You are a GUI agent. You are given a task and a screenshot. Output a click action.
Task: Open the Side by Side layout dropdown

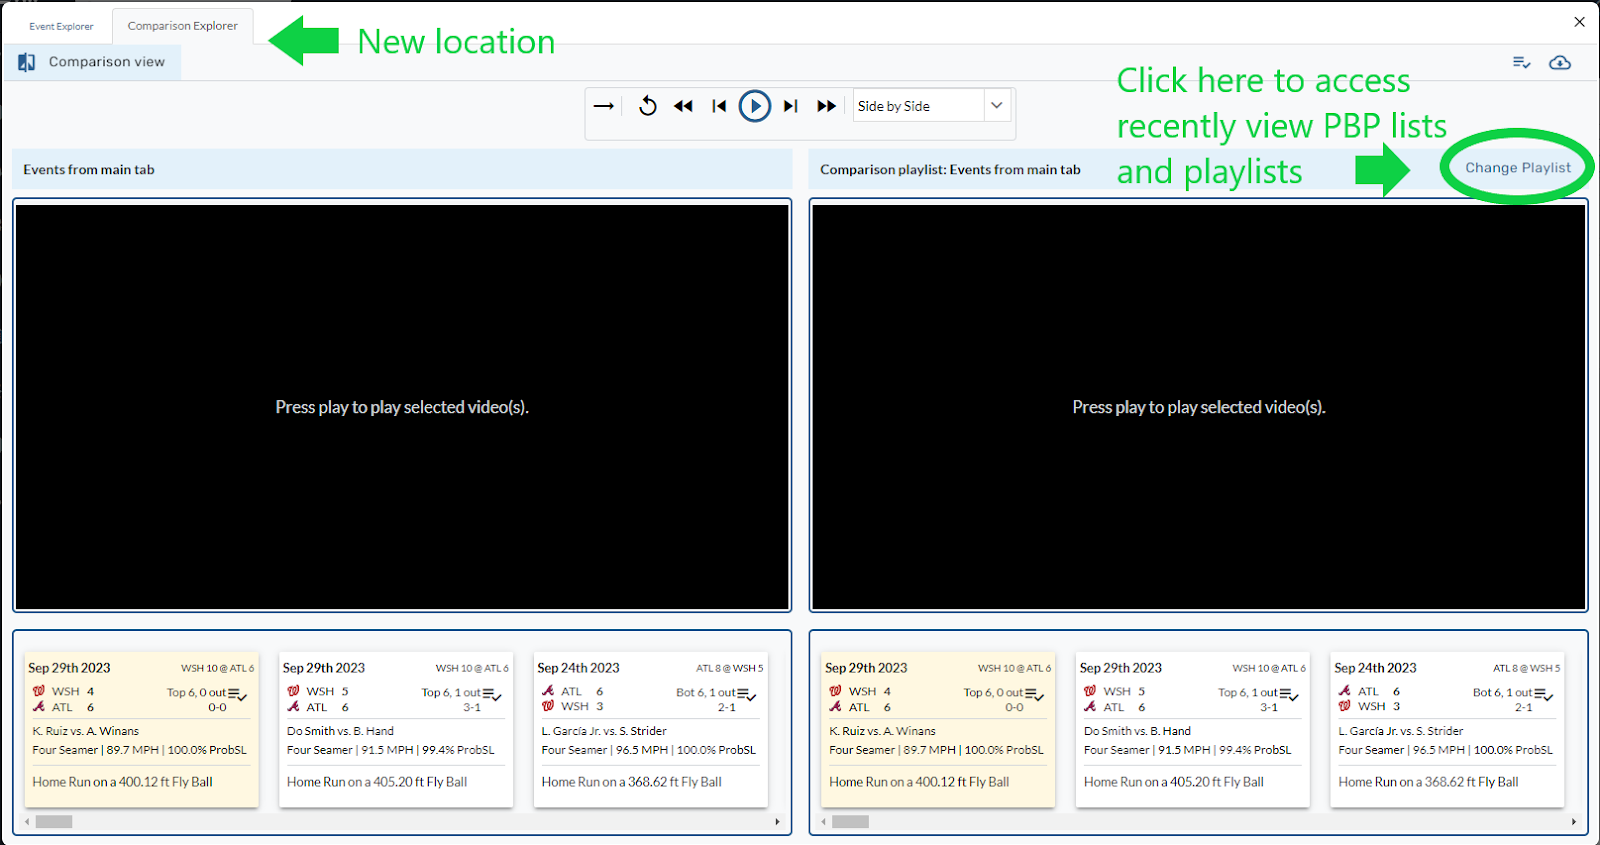coord(918,106)
